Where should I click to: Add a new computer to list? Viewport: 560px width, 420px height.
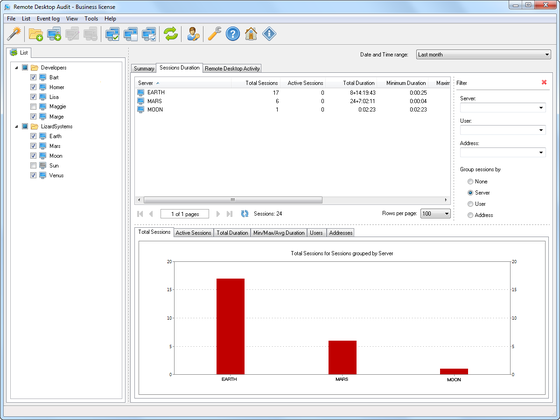(x=54, y=34)
